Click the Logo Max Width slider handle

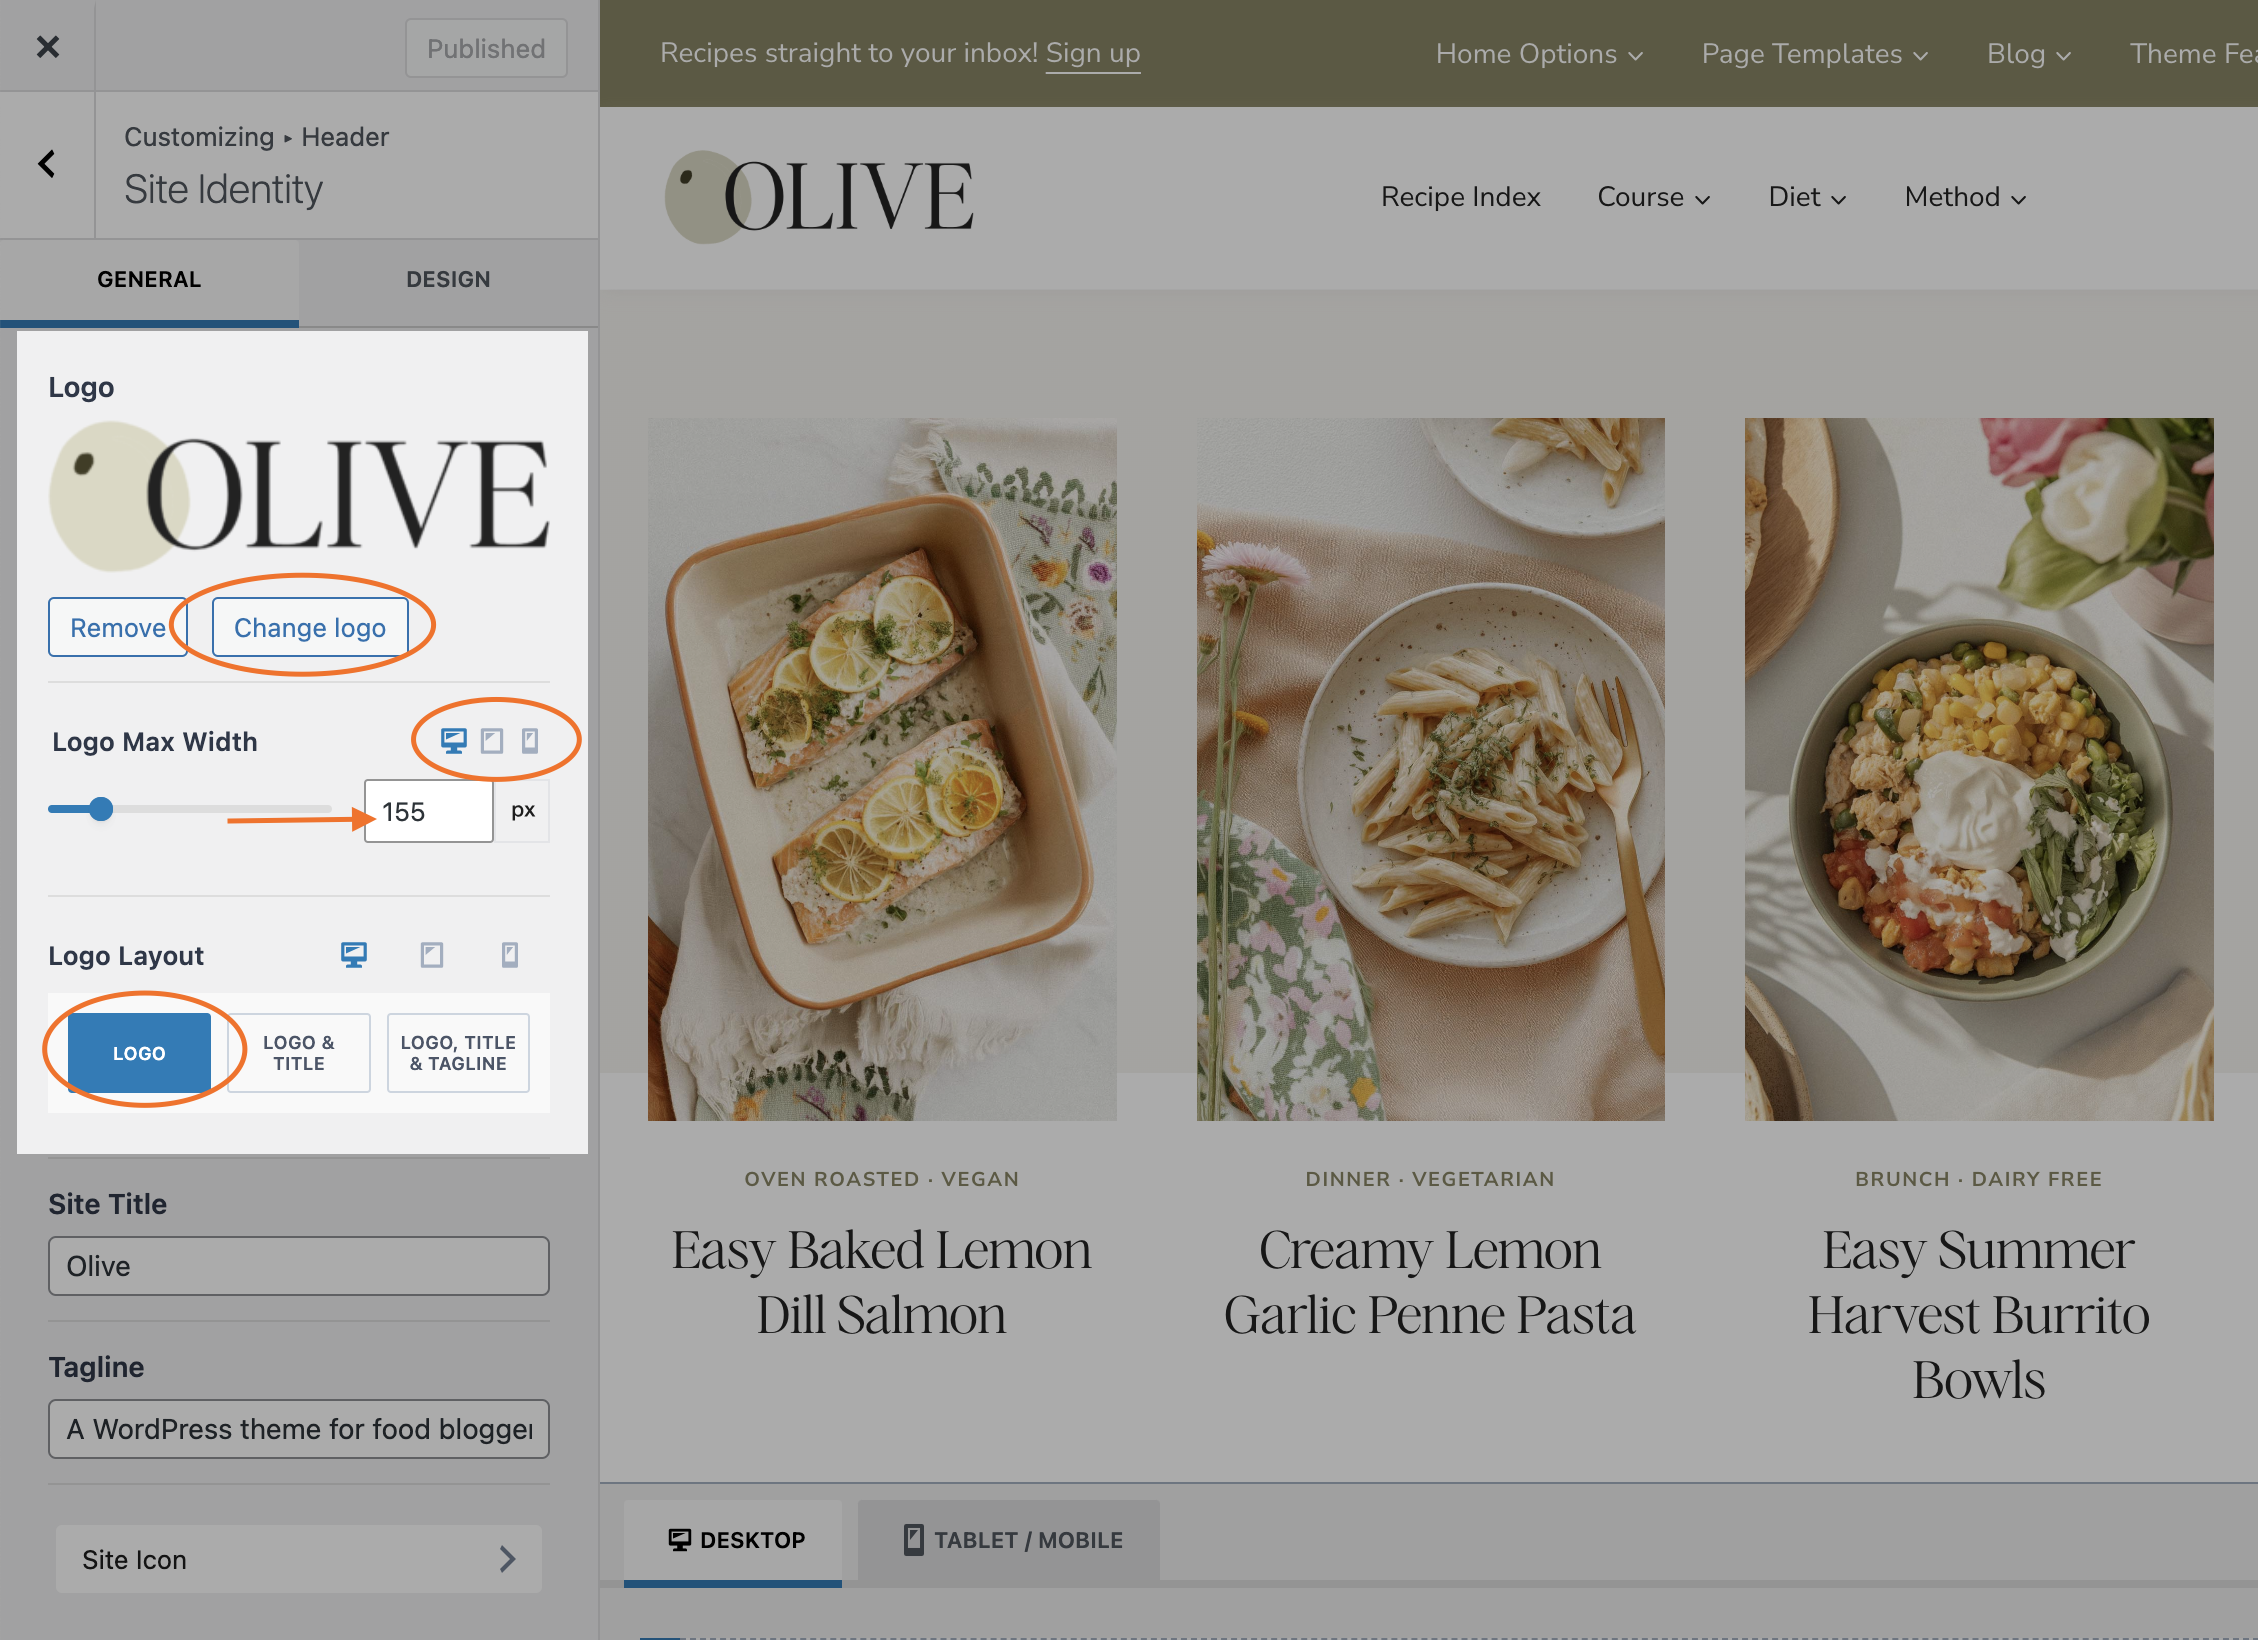(100, 809)
